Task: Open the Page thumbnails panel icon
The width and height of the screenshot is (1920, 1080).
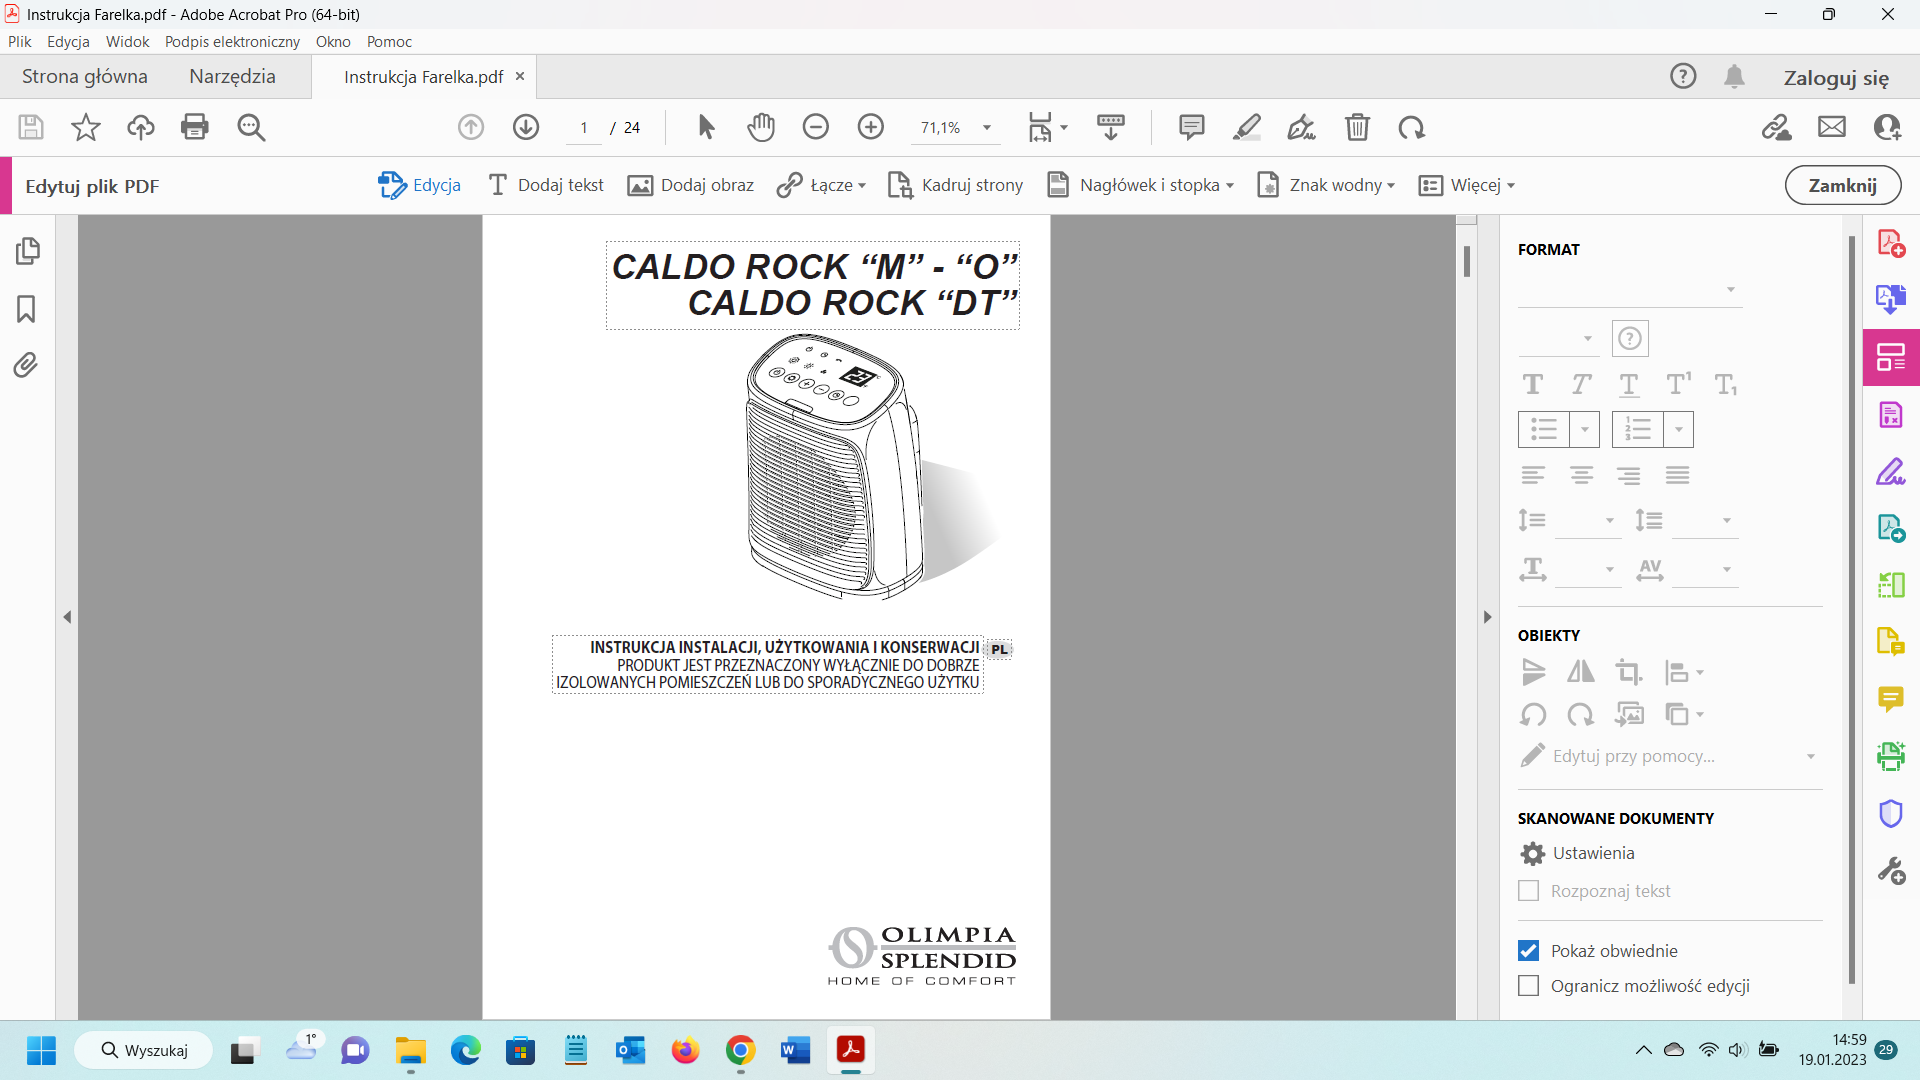Action: pyautogui.click(x=27, y=251)
